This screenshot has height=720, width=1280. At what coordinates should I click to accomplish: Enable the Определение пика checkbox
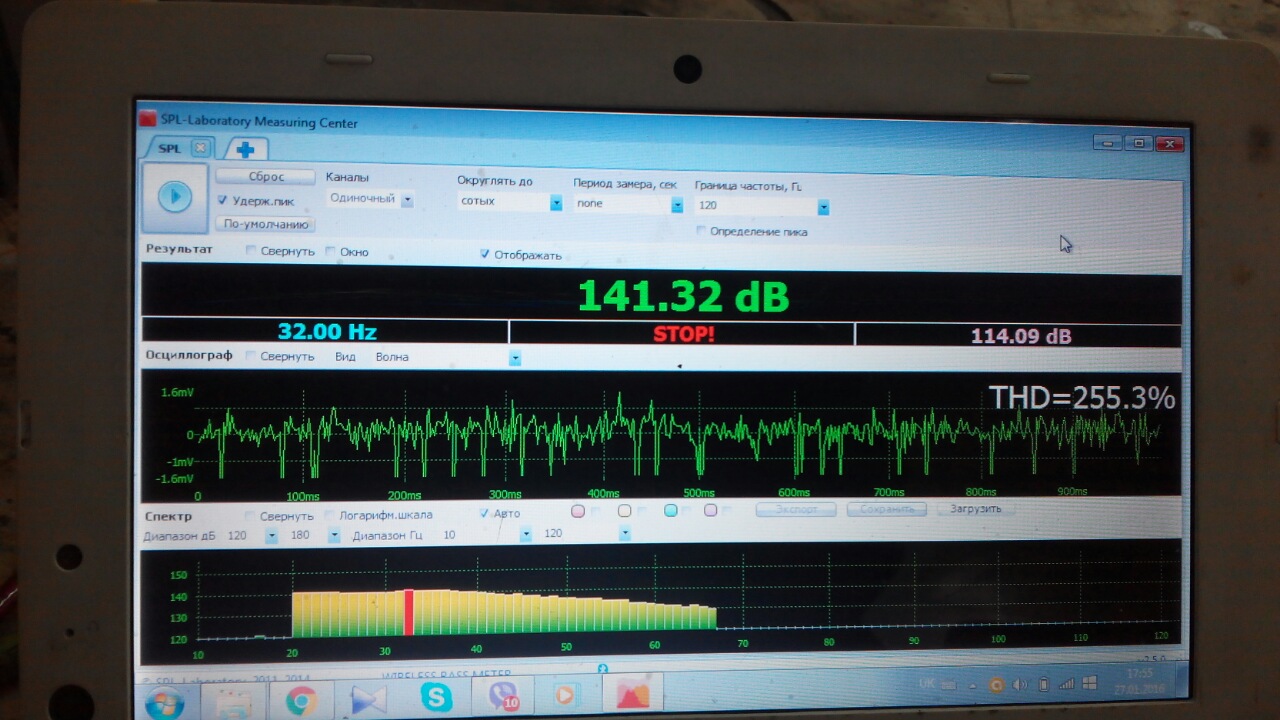click(x=701, y=232)
